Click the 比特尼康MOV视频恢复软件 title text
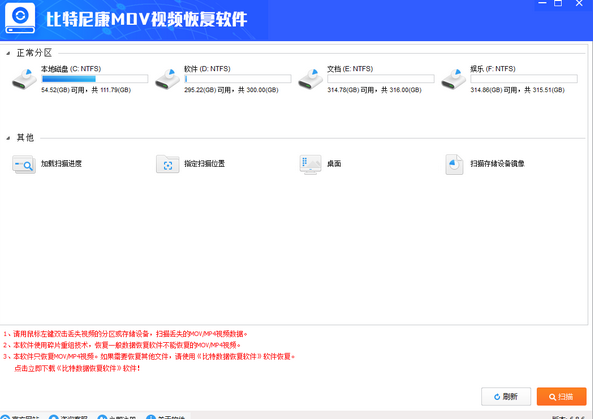 point(147,19)
